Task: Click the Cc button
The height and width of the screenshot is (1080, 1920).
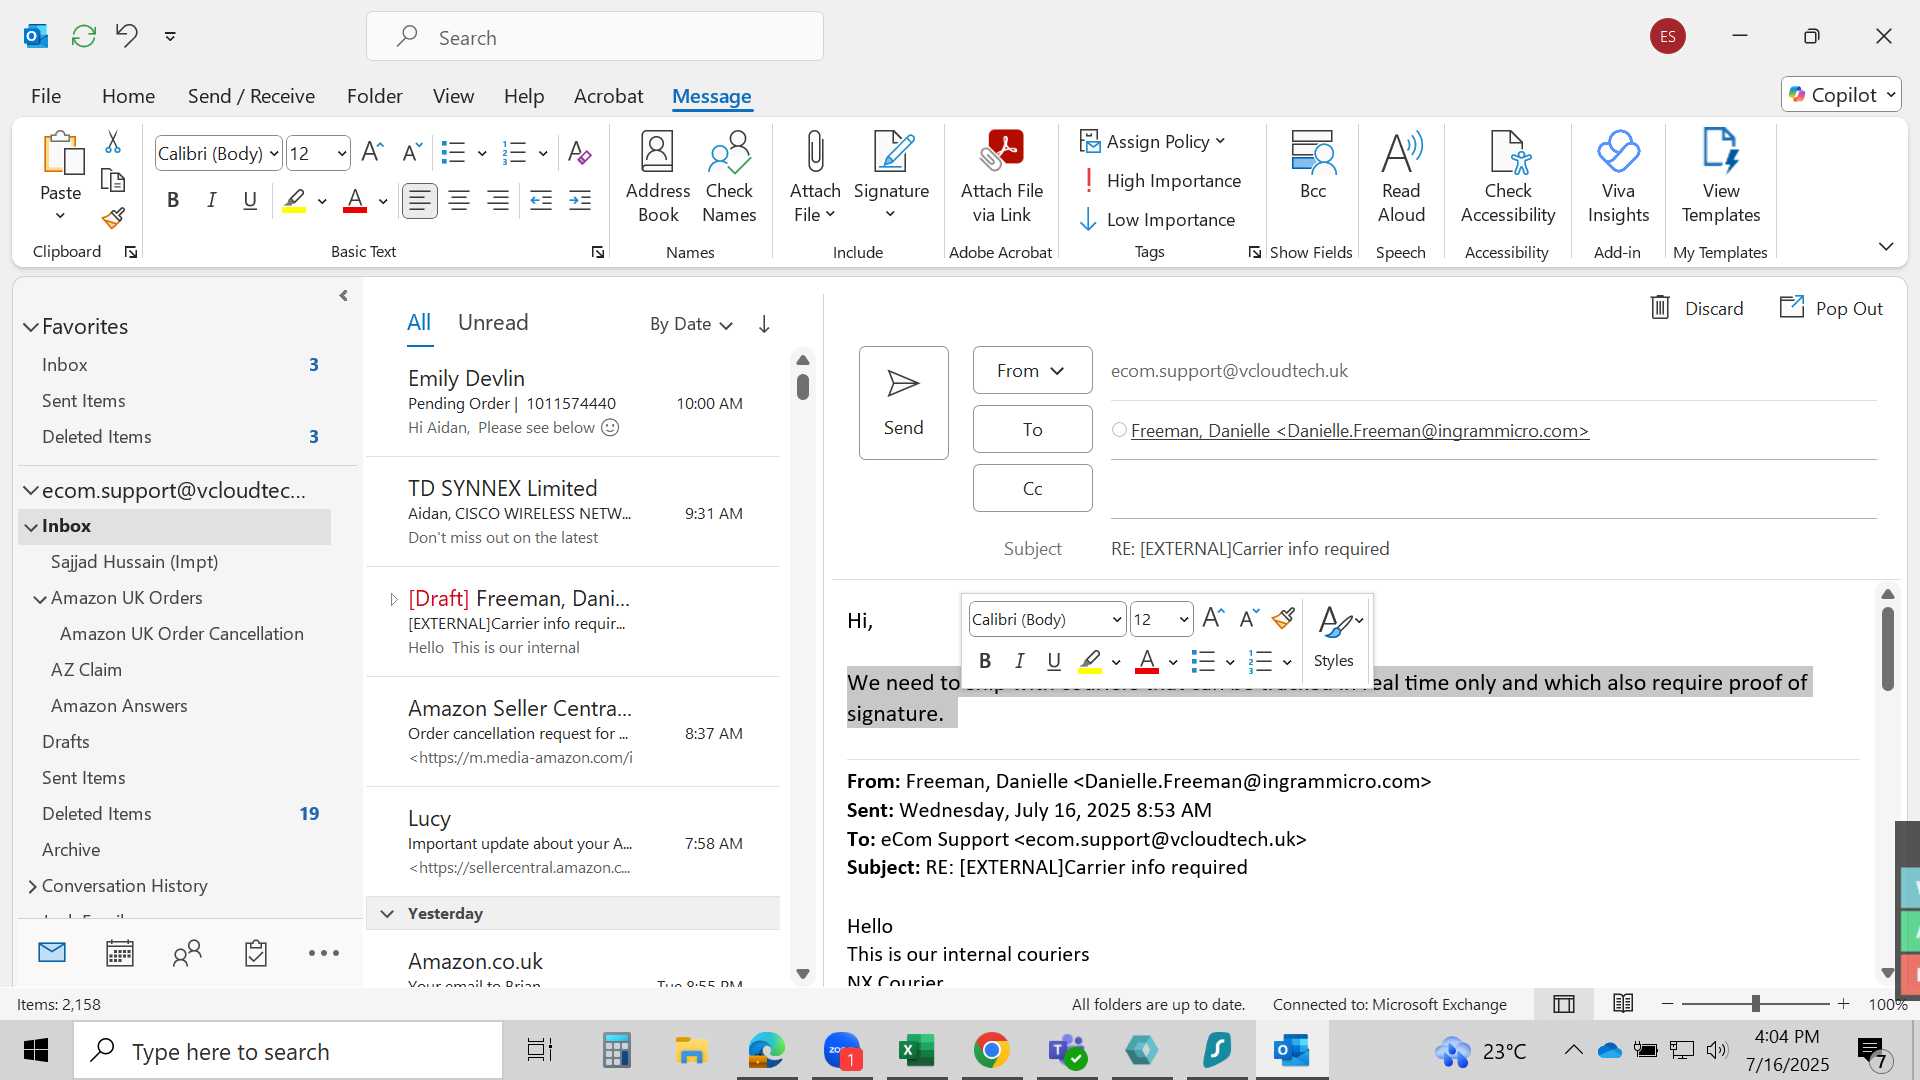Action: click(x=1032, y=488)
